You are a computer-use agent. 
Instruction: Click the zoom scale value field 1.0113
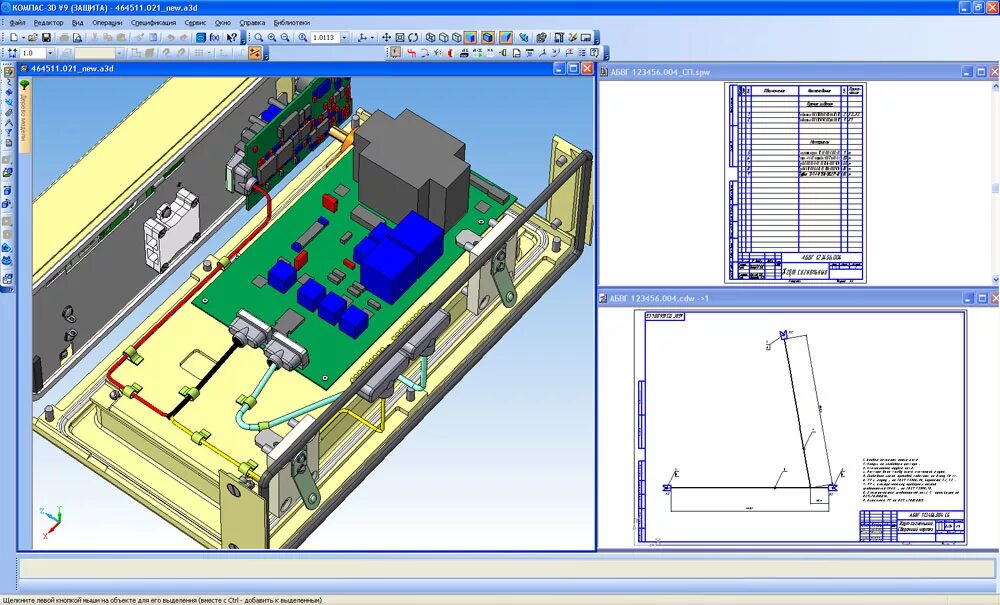pyautogui.click(x=325, y=38)
